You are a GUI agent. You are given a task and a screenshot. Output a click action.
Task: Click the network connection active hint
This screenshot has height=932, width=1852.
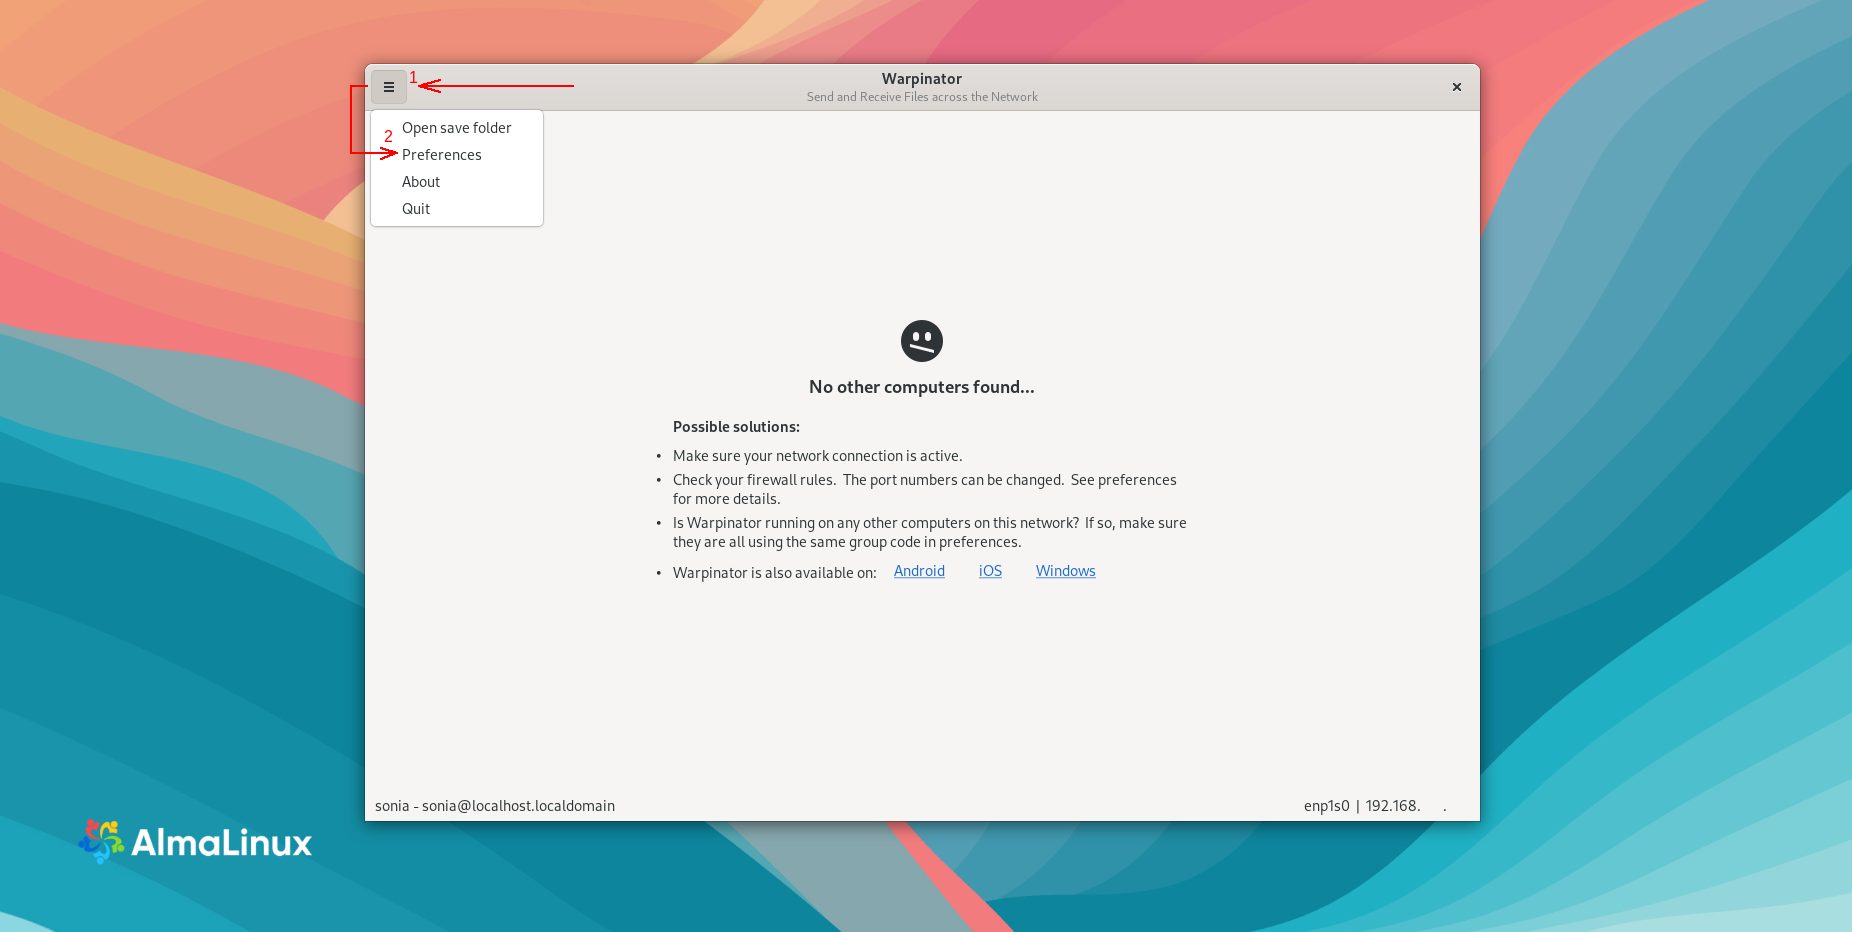pos(817,456)
